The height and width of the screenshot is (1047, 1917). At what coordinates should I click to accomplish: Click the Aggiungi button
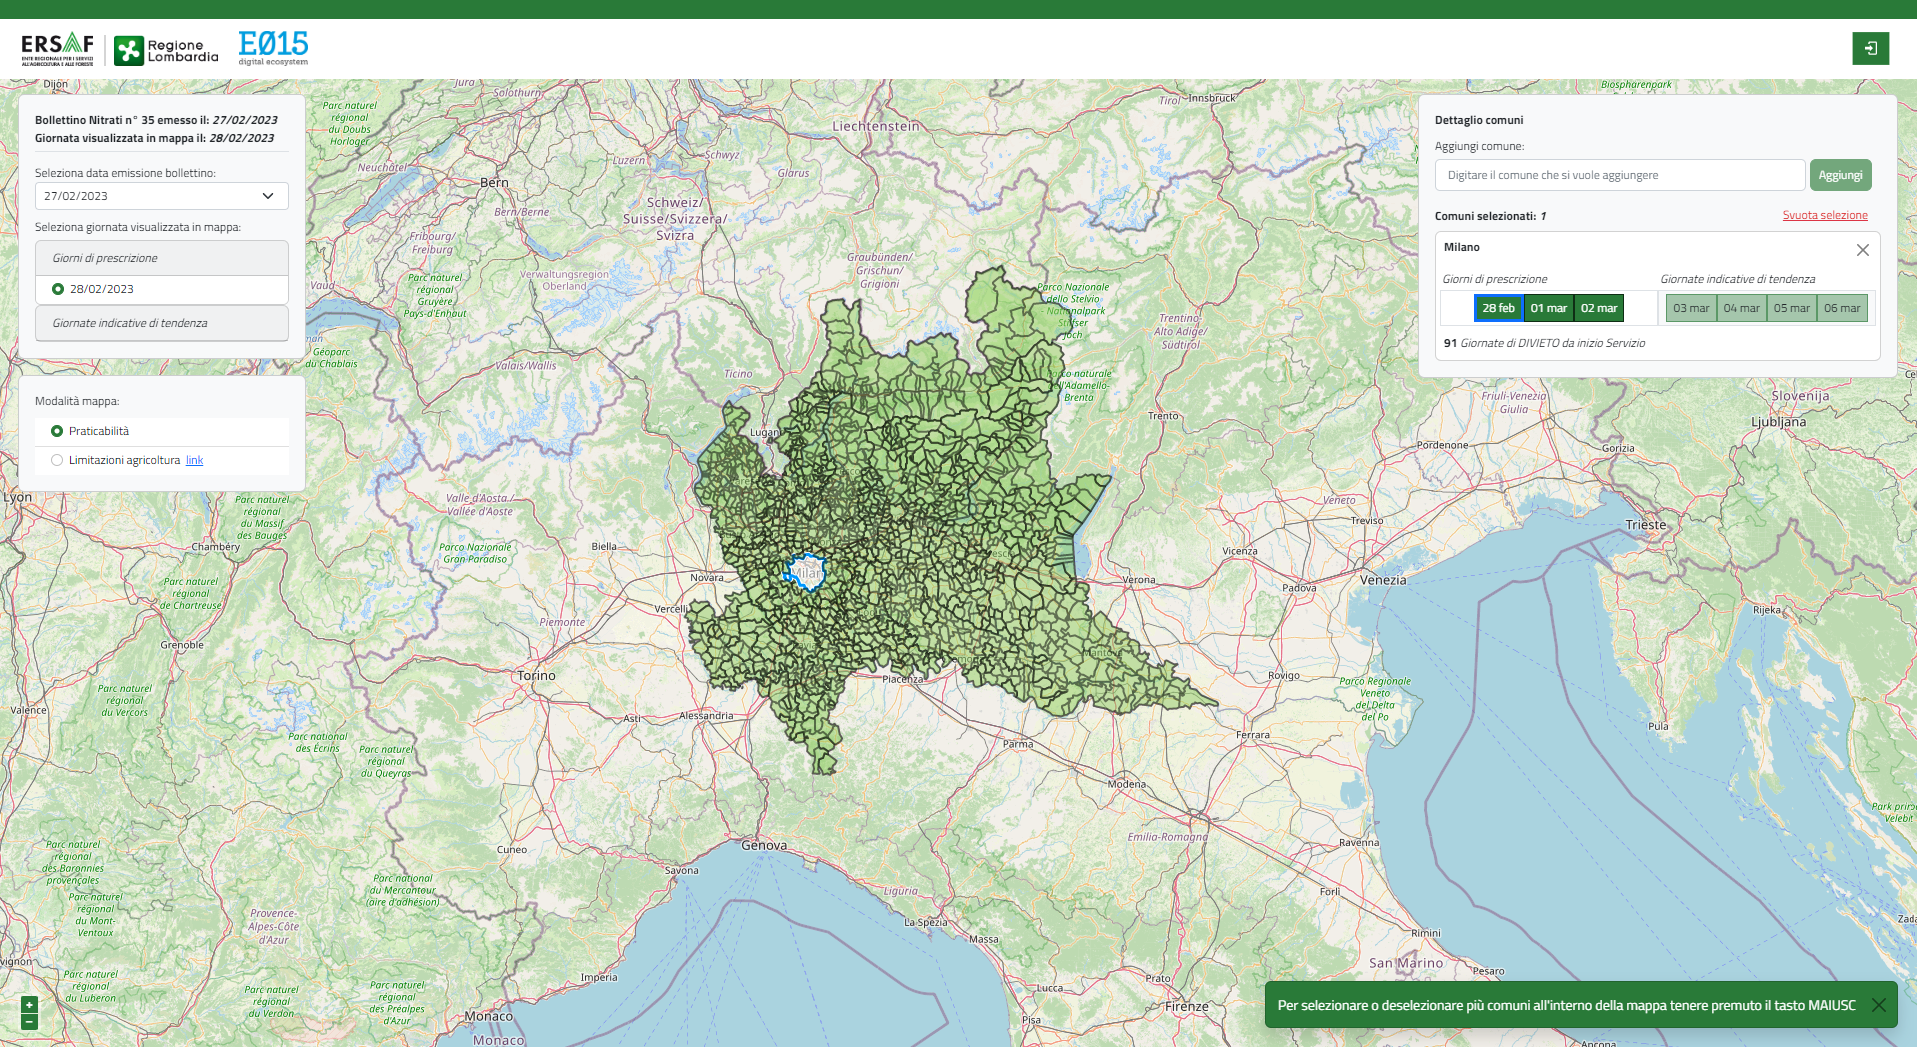pos(1840,175)
